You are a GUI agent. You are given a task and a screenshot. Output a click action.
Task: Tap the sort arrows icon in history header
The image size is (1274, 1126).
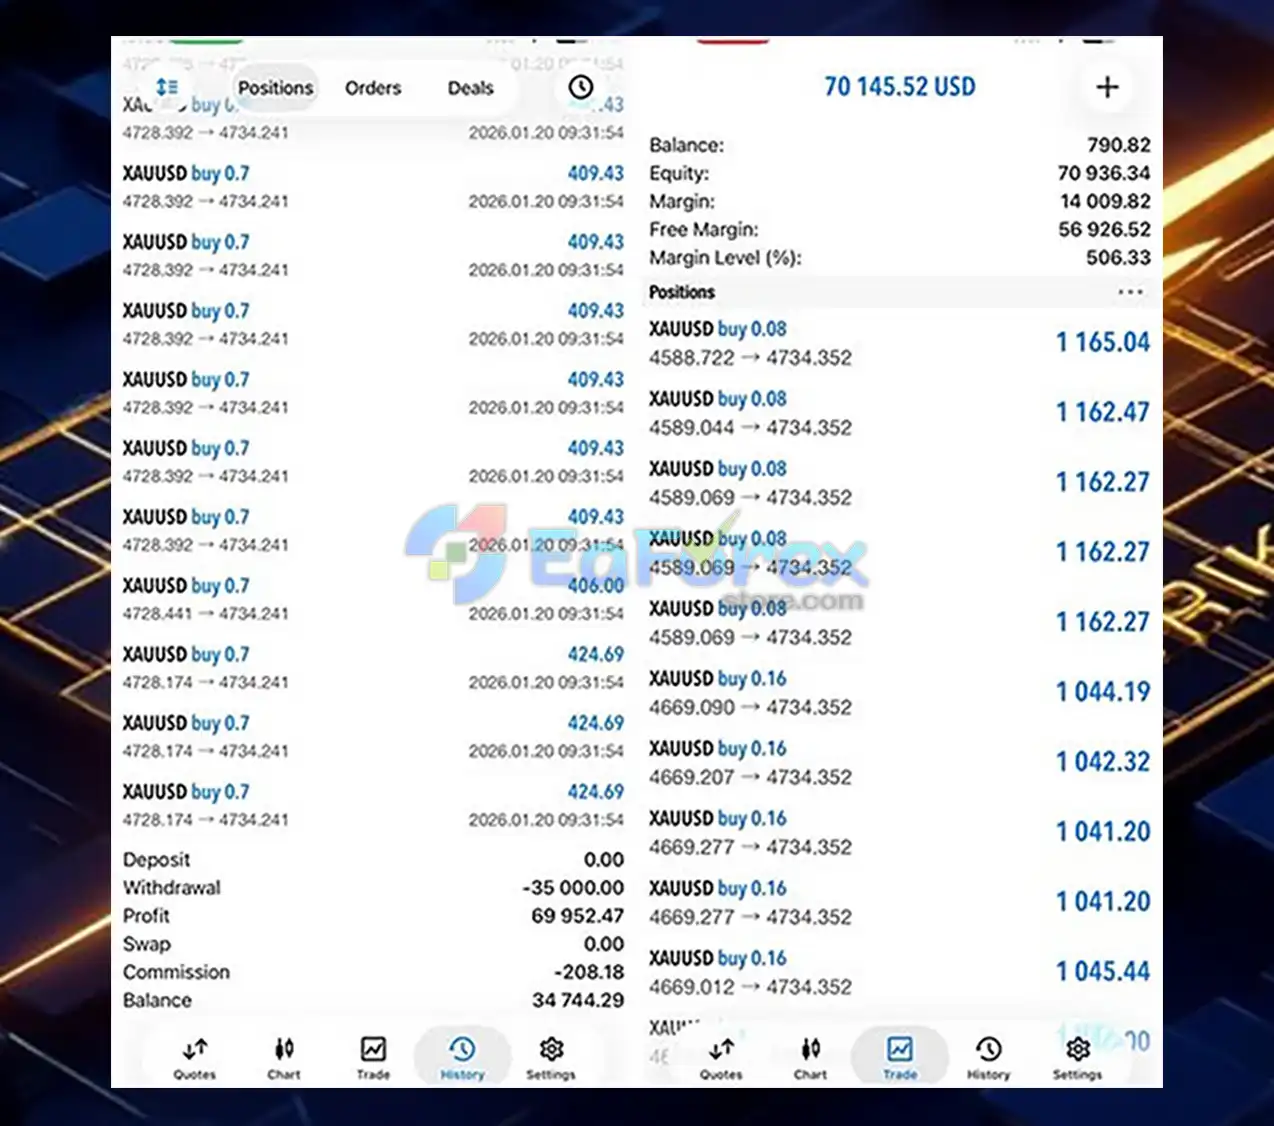167,88
